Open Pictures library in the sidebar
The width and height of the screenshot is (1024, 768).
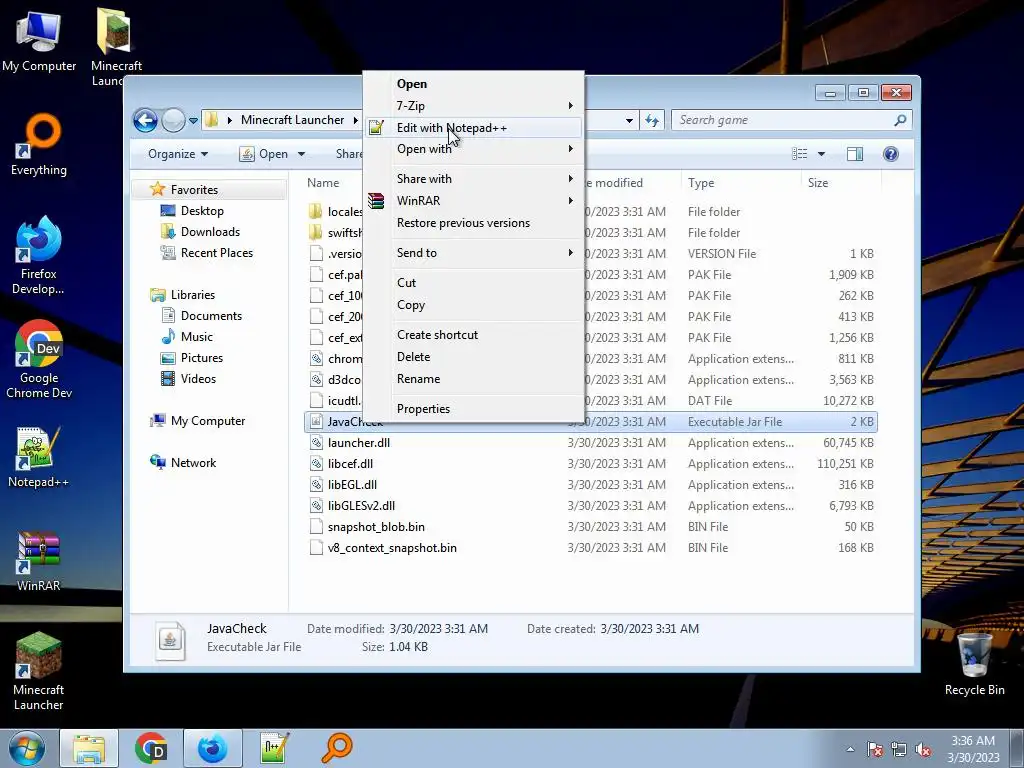(x=202, y=358)
